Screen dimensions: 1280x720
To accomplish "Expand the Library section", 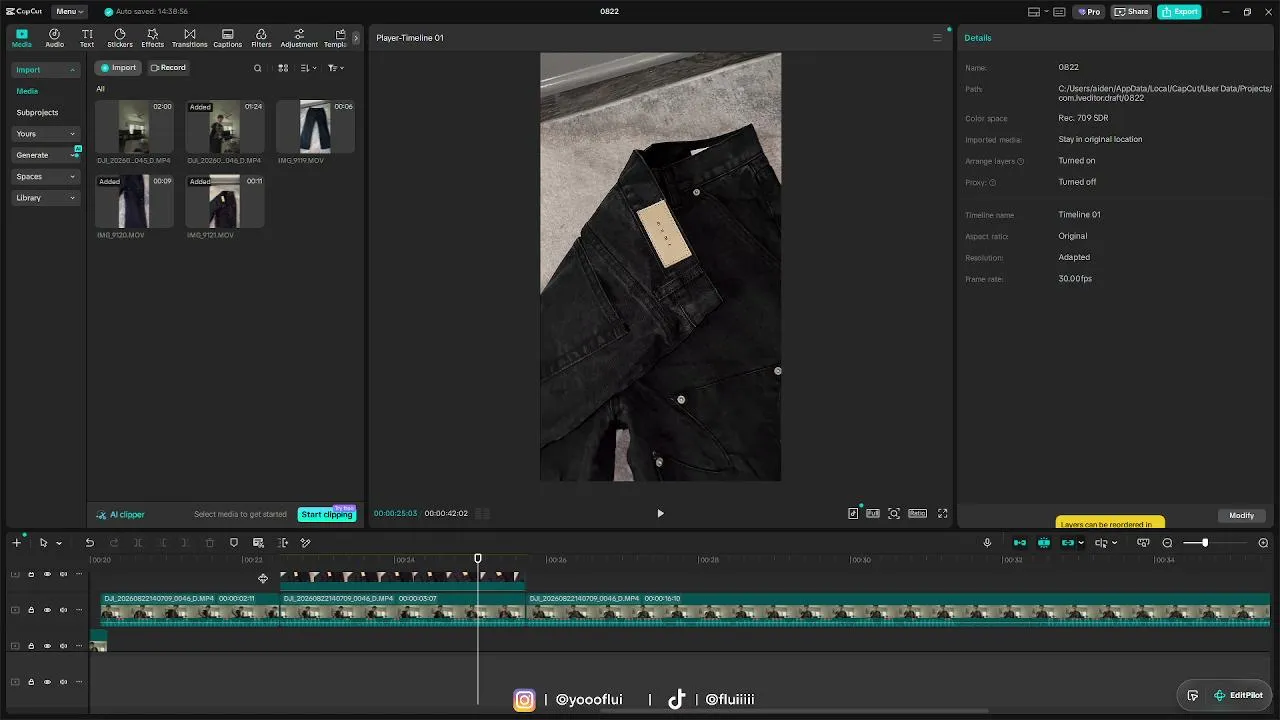I will [46, 198].
